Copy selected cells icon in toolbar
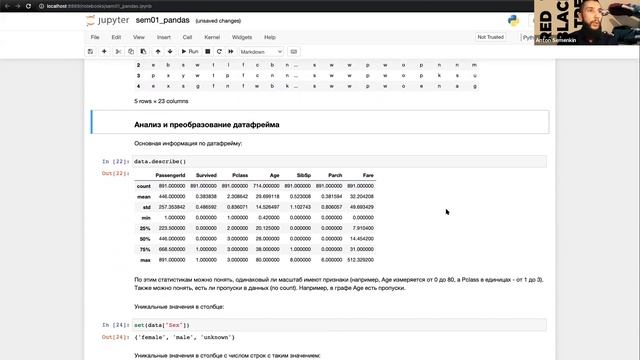This screenshot has height=360, width=640. tap(131, 51)
